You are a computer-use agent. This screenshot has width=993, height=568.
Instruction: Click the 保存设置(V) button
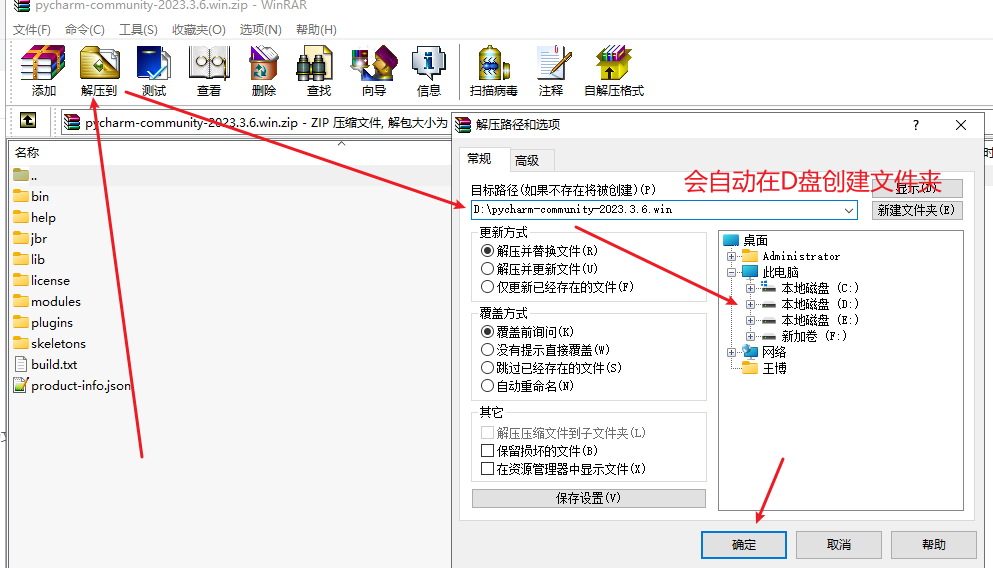tap(588, 498)
